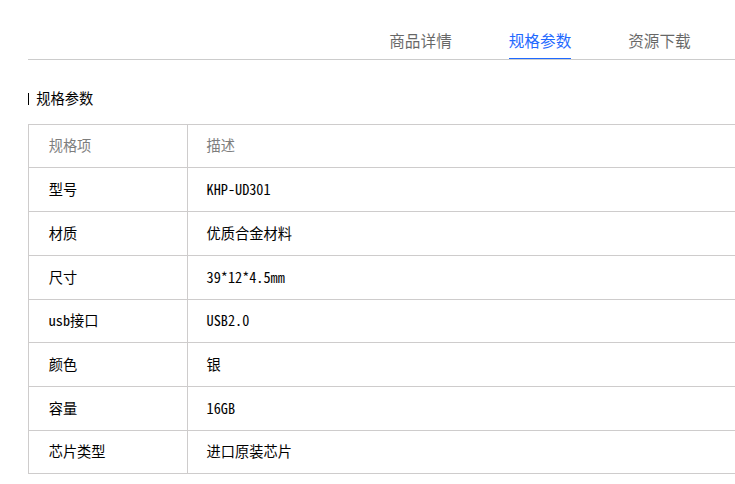Click the 规格参数 section heading

(65, 99)
